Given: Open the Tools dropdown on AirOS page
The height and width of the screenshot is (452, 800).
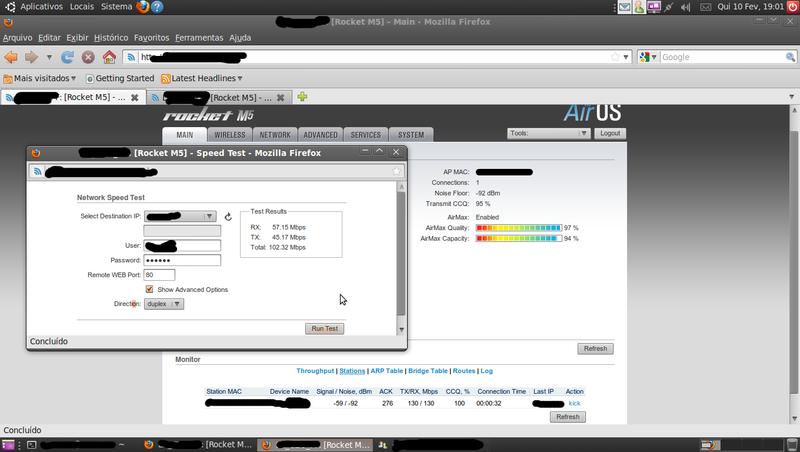Looking at the screenshot, I should tap(548, 133).
